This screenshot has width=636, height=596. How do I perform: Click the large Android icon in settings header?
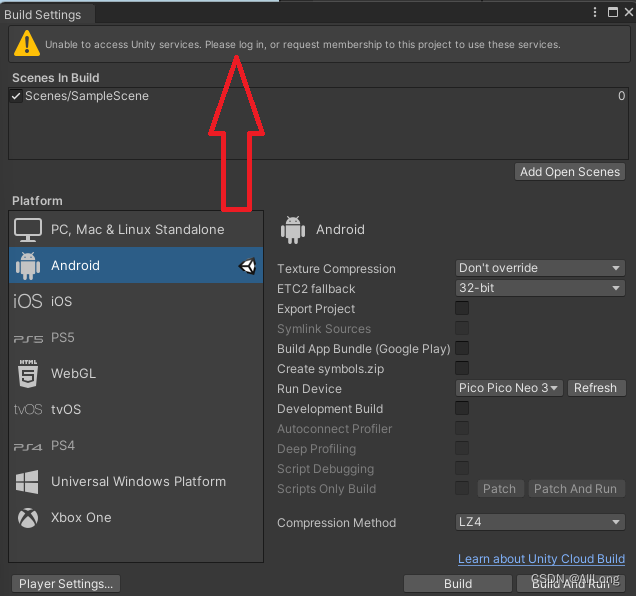292,230
